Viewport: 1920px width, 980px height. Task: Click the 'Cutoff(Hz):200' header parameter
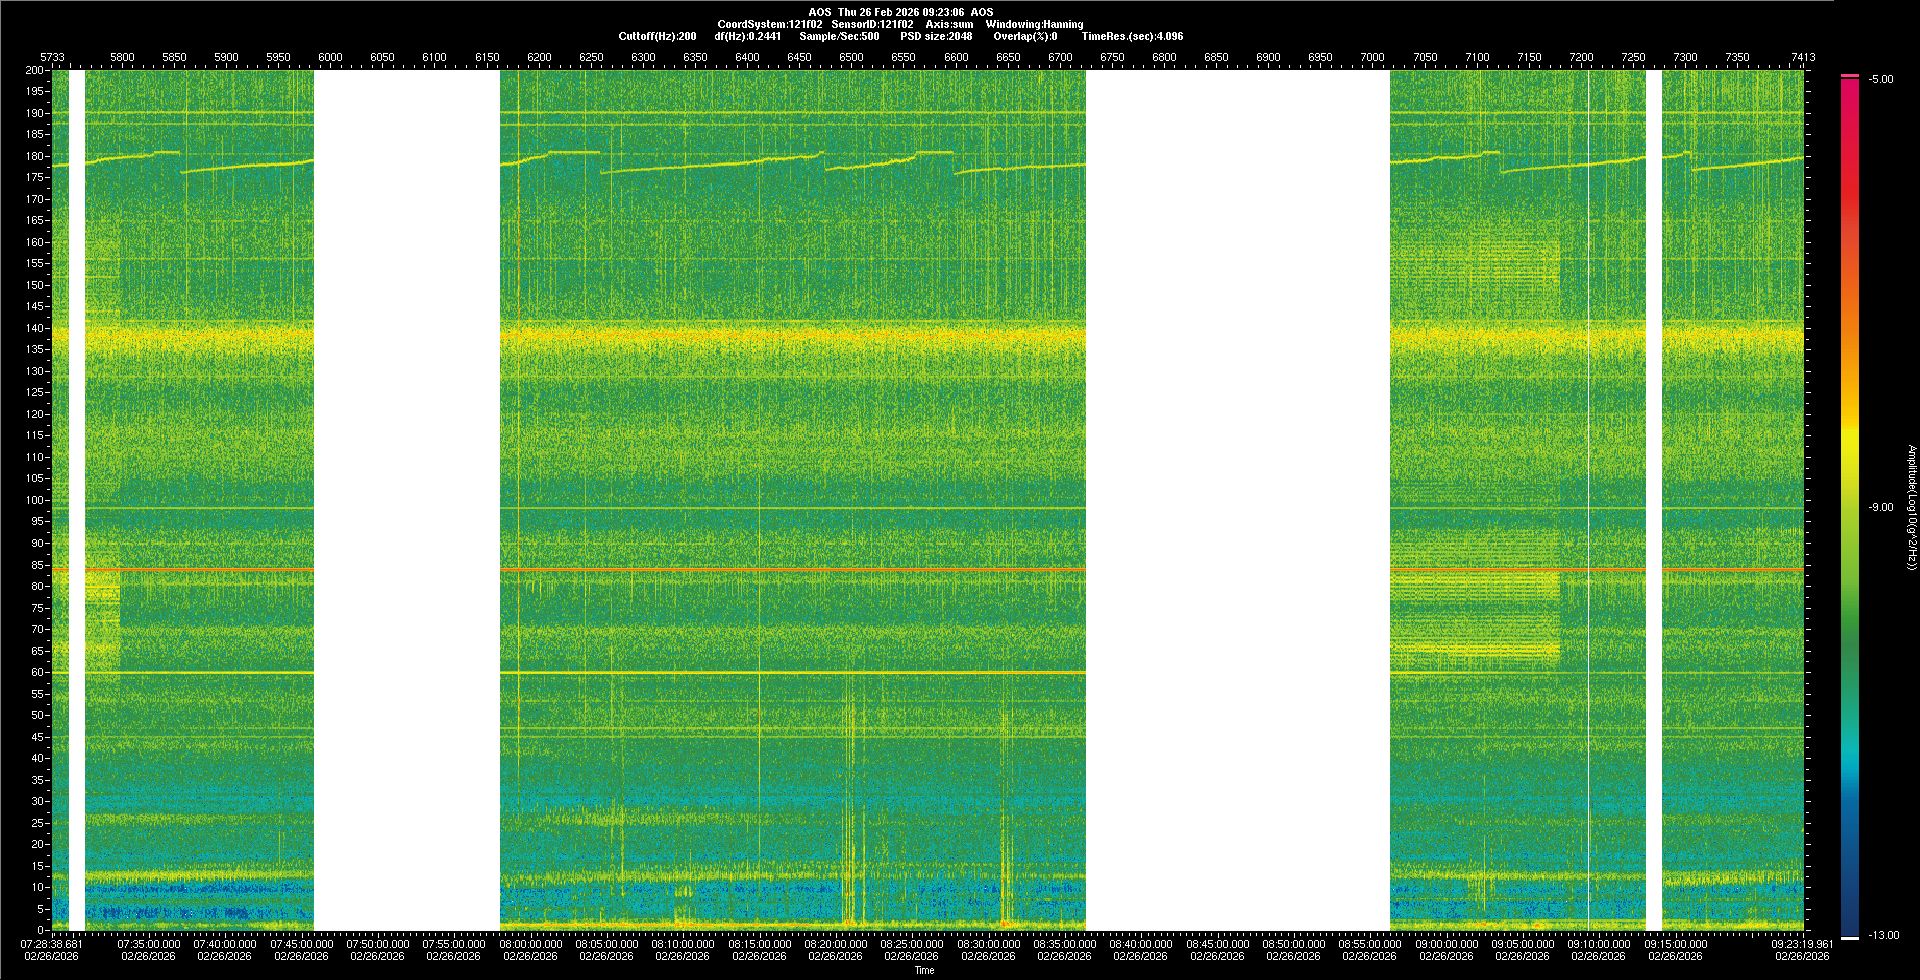click(657, 36)
